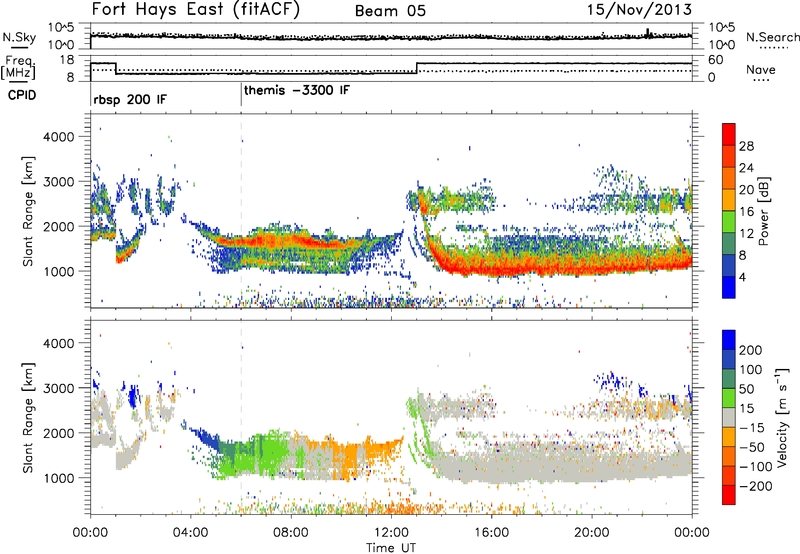Click the 'Freq. [MHz]' axis label
The image size is (800, 554).
tap(18, 67)
